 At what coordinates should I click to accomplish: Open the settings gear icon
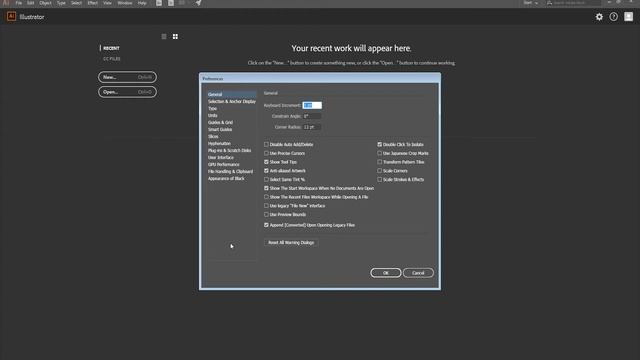(599, 17)
